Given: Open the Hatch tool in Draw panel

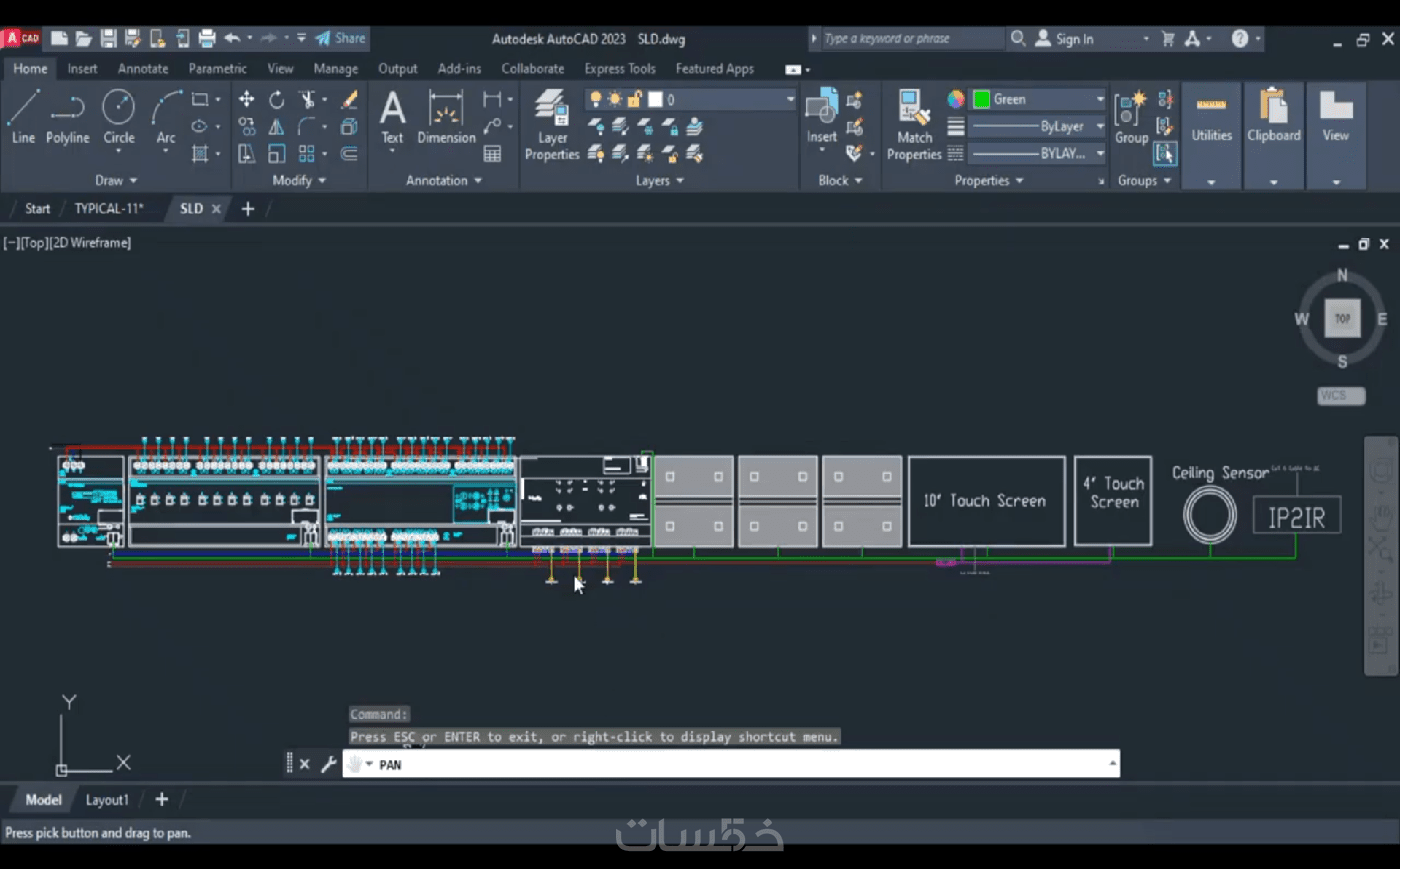Looking at the screenshot, I should click(200, 153).
